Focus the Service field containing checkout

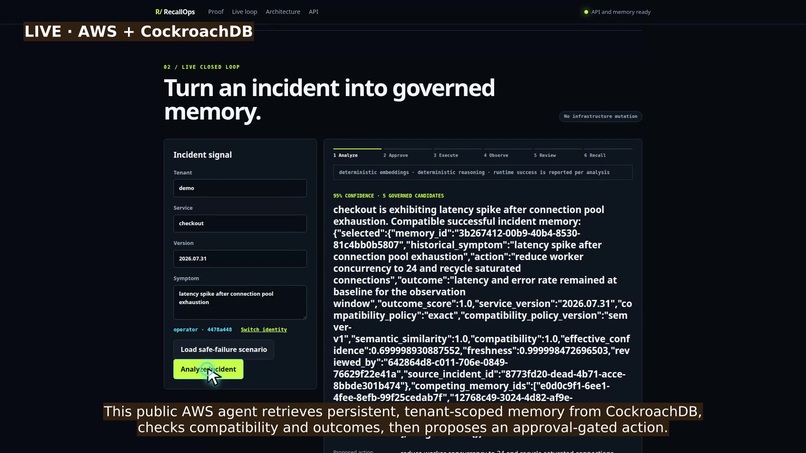coord(240,223)
